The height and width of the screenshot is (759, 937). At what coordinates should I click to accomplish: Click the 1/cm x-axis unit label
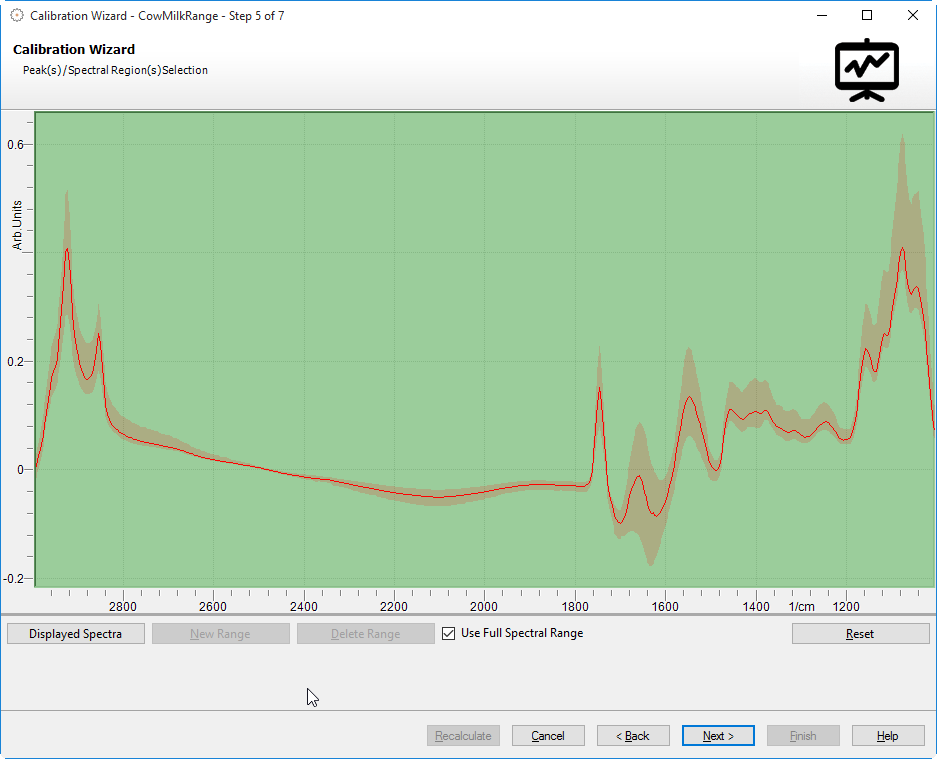click(x=801, y=606)
